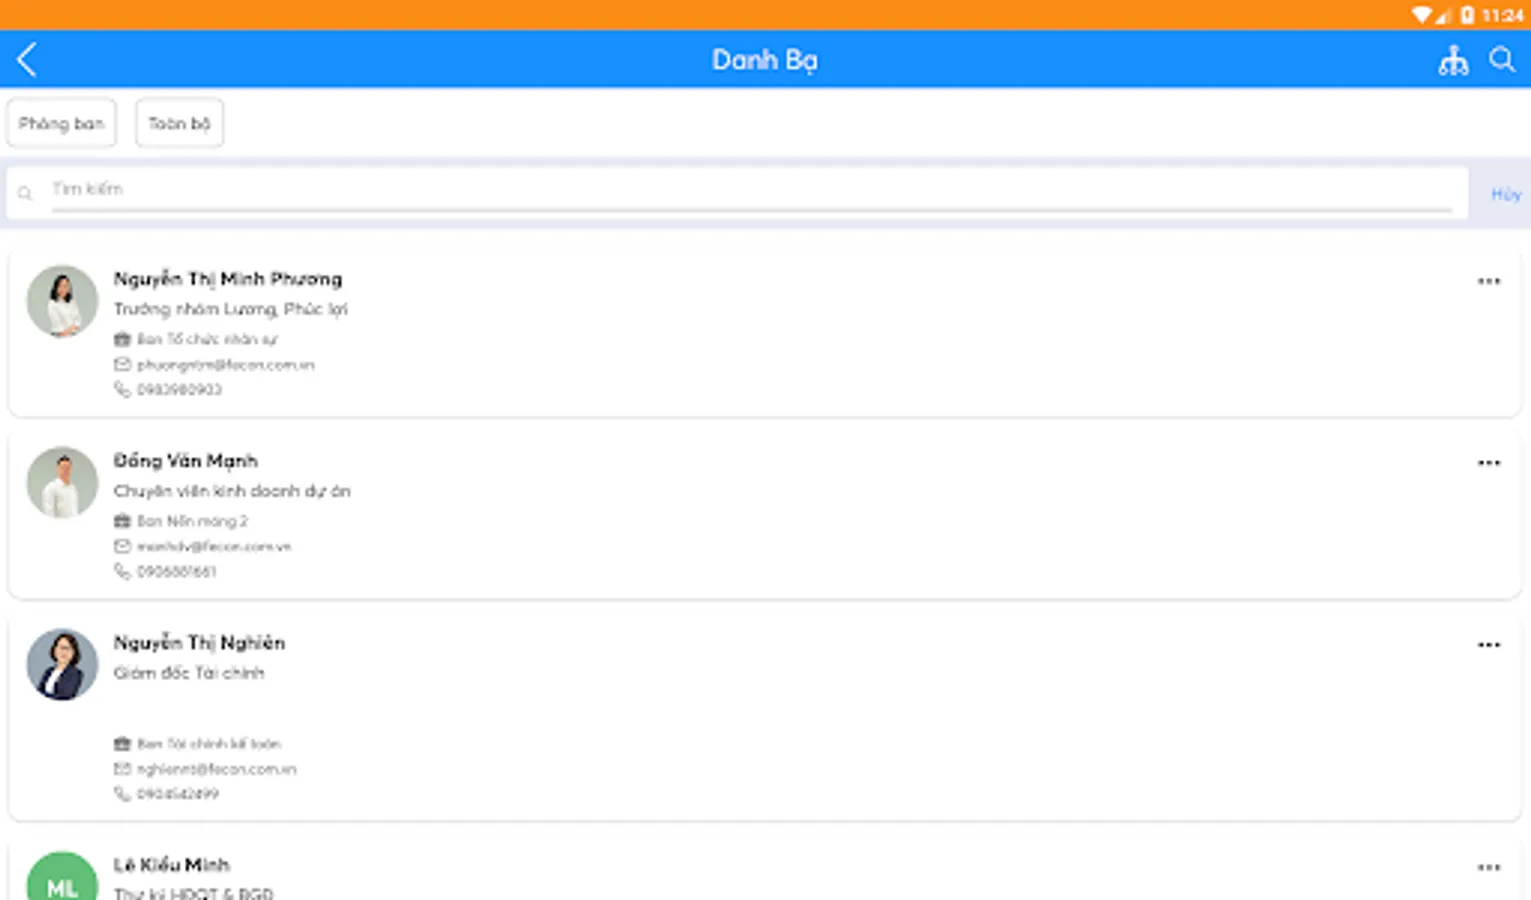Call Nguyễn Thị Minh Phương's phone number
This screenshot has width=1531, height=900.
click(179, 390)
